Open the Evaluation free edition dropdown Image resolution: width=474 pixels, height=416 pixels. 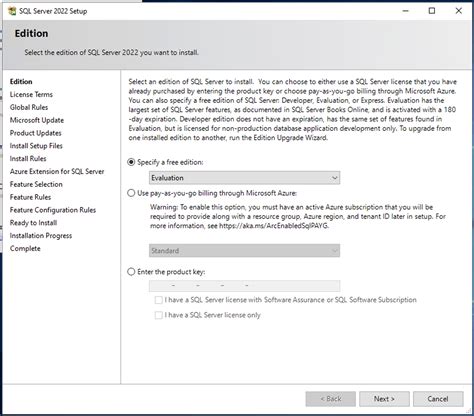(244, 178)
